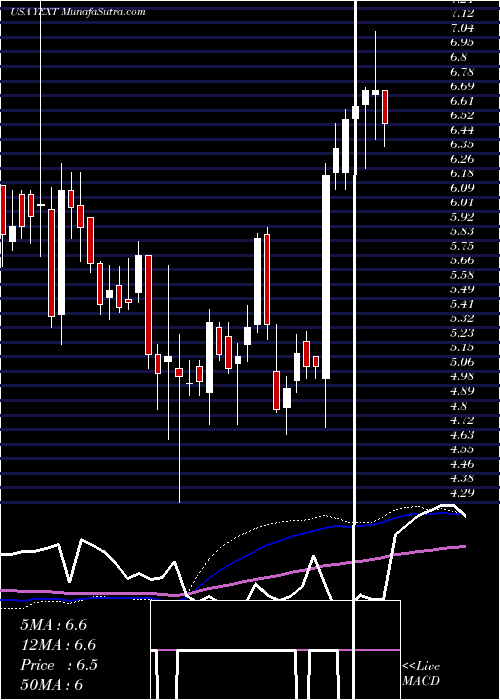Select the 4.72 price axis label
This screenshot has height=700, width=500.
click(462, 420)
